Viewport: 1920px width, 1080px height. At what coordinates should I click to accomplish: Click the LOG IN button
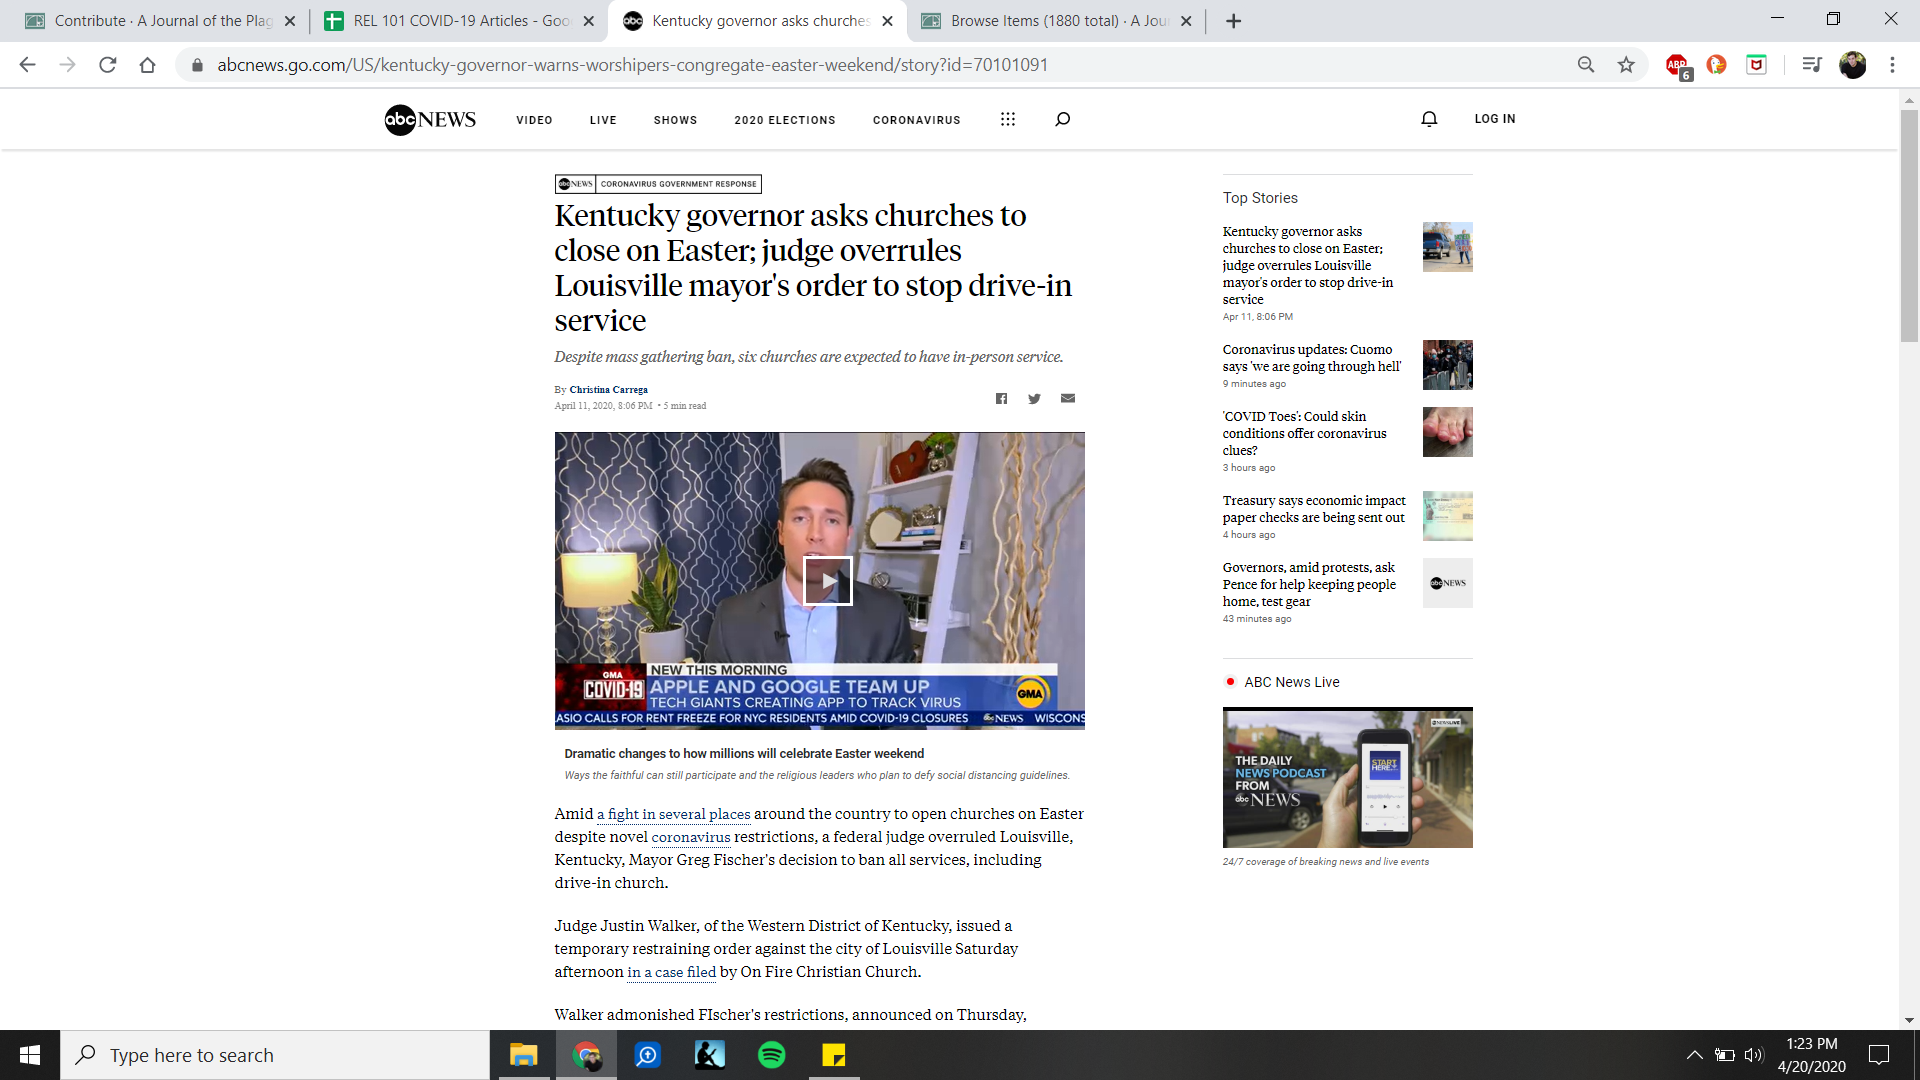point(1494,119)
